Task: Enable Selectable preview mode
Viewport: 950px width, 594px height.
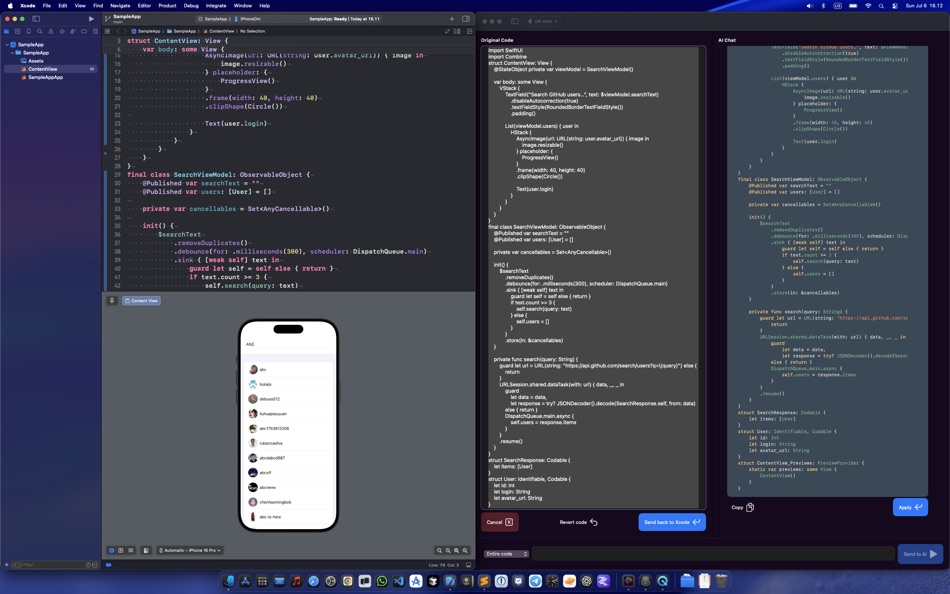Action: (x=121, y=550)
